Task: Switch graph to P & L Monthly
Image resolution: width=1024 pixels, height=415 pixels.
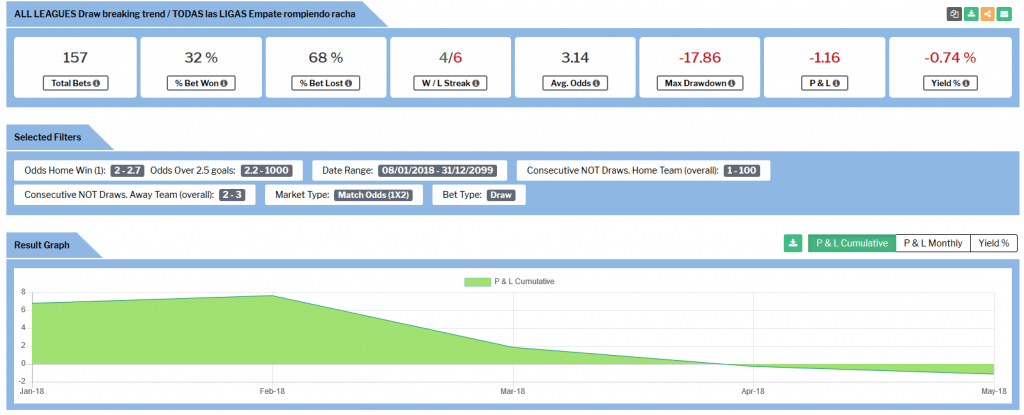Action: 932,243
